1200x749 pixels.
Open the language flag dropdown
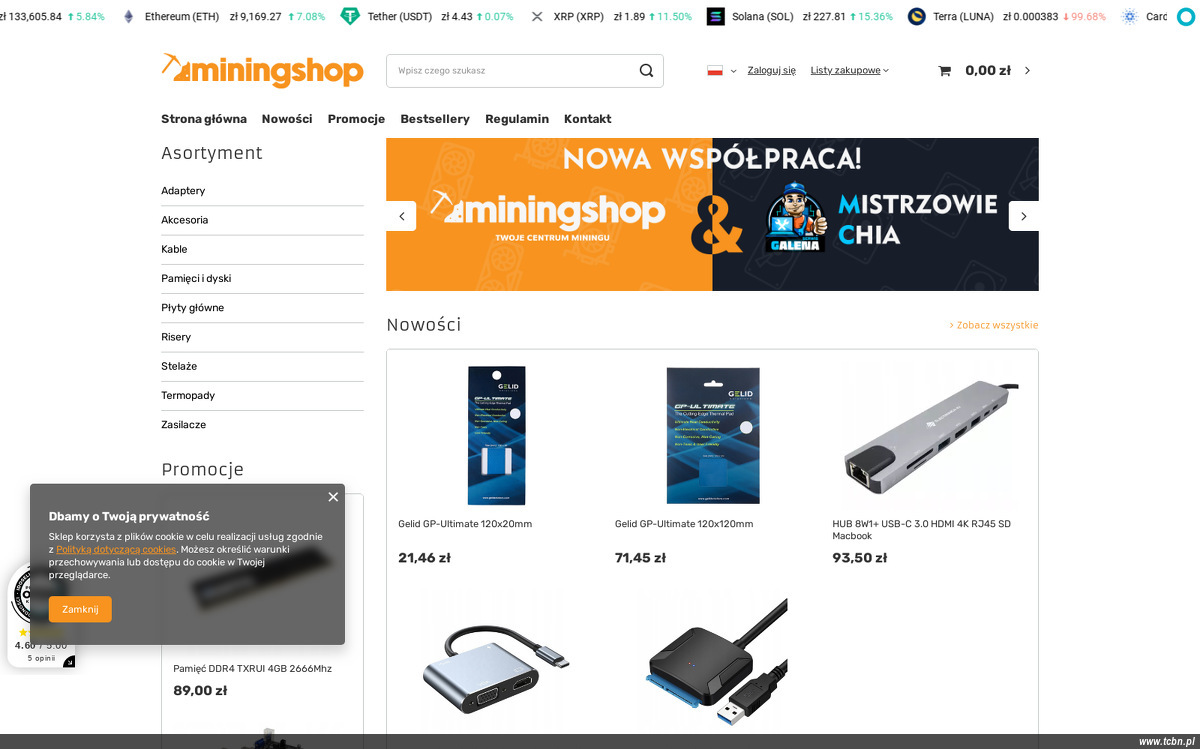click(x=722, y=71)
